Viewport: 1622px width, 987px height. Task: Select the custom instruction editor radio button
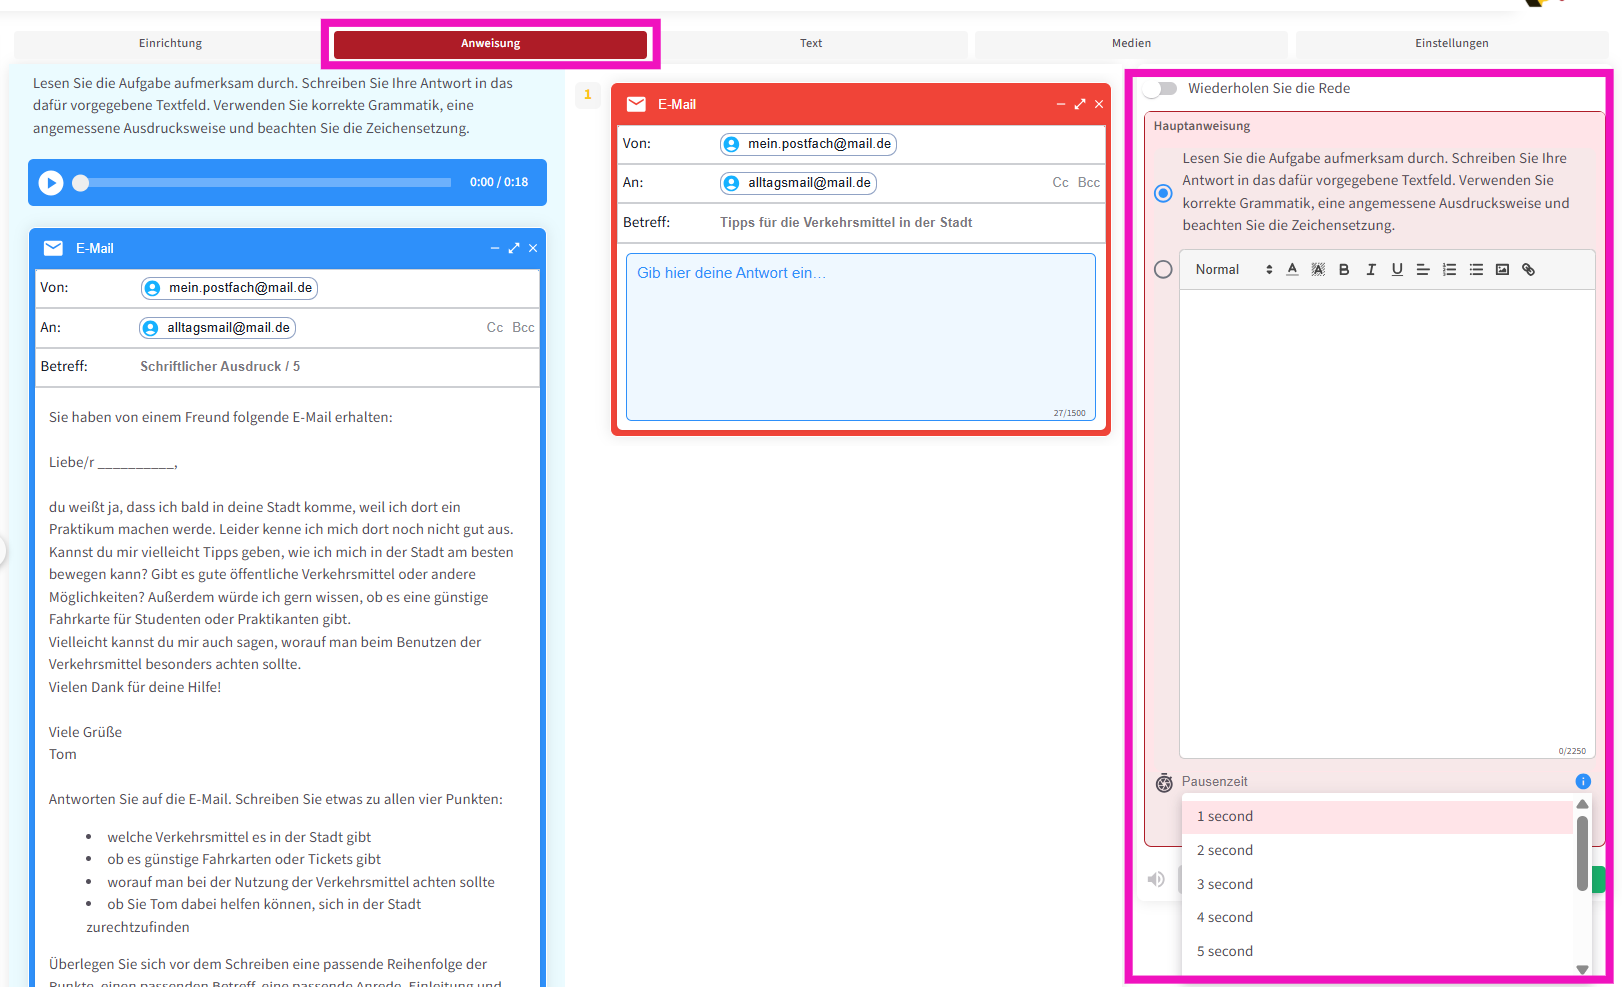coord(1163,270)
